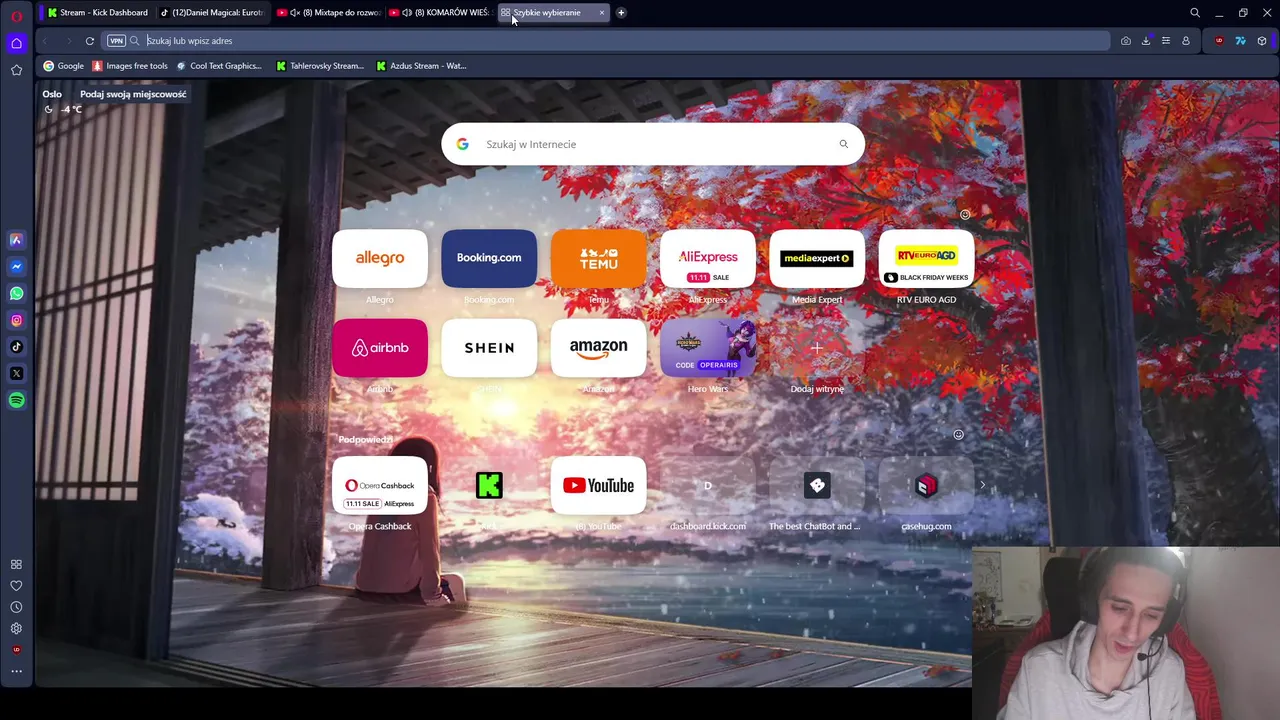Open the AliExpress speed dial tile
The width and height of the screenshot is (1280, 720).
pyautogui.click(x=708, y=258)
